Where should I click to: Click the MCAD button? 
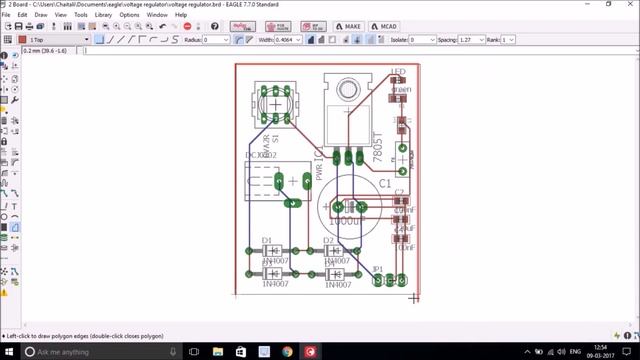(384, 27)
